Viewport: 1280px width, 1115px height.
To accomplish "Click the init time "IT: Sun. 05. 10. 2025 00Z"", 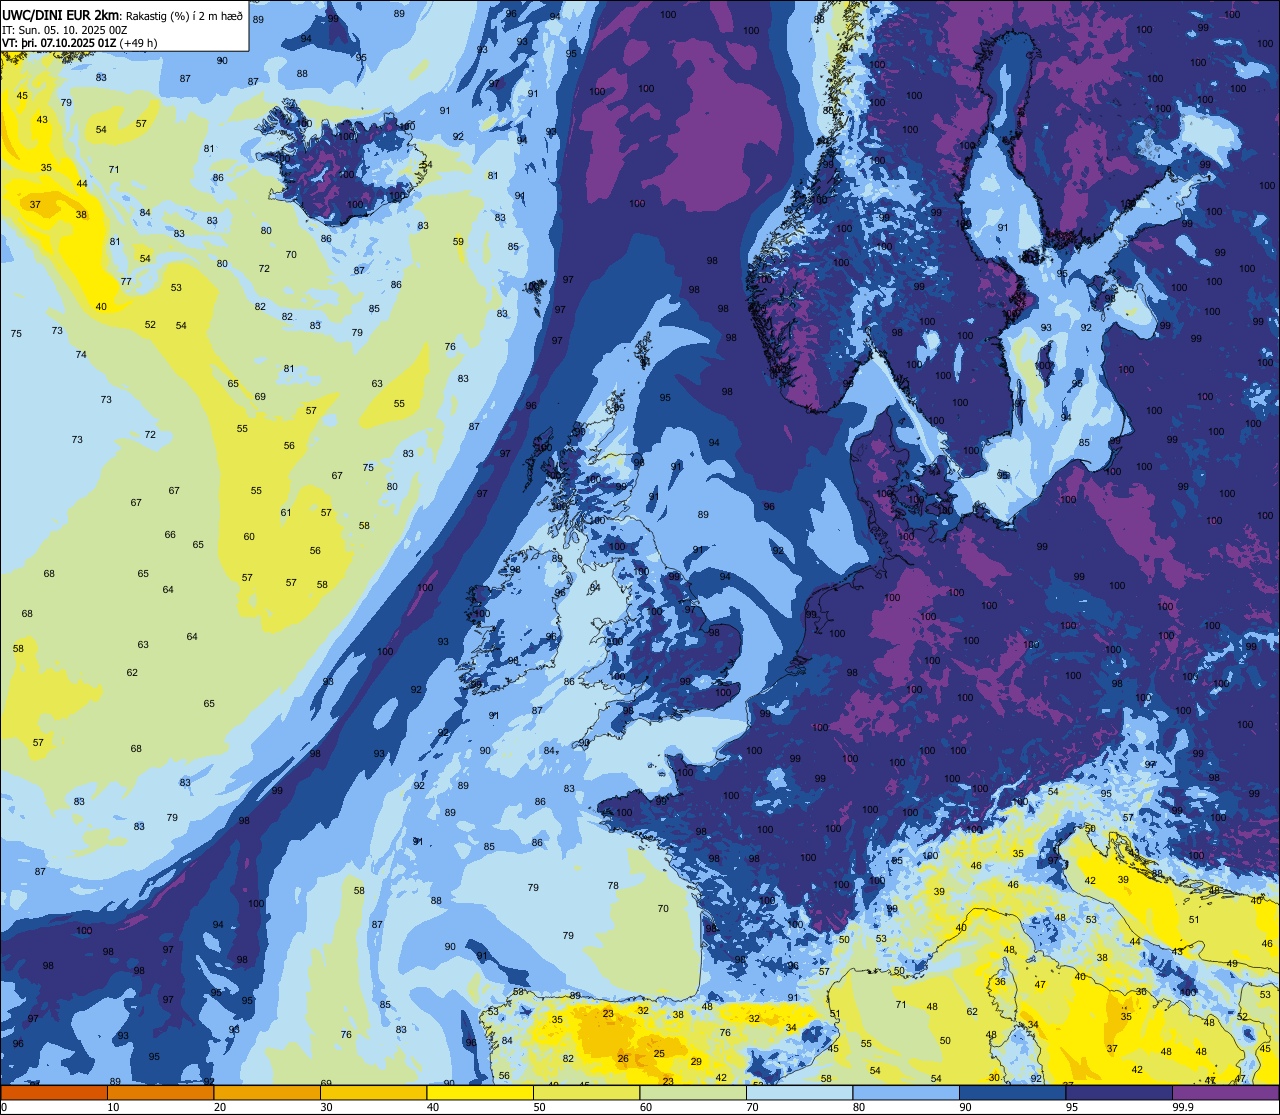I will (67, 29).
